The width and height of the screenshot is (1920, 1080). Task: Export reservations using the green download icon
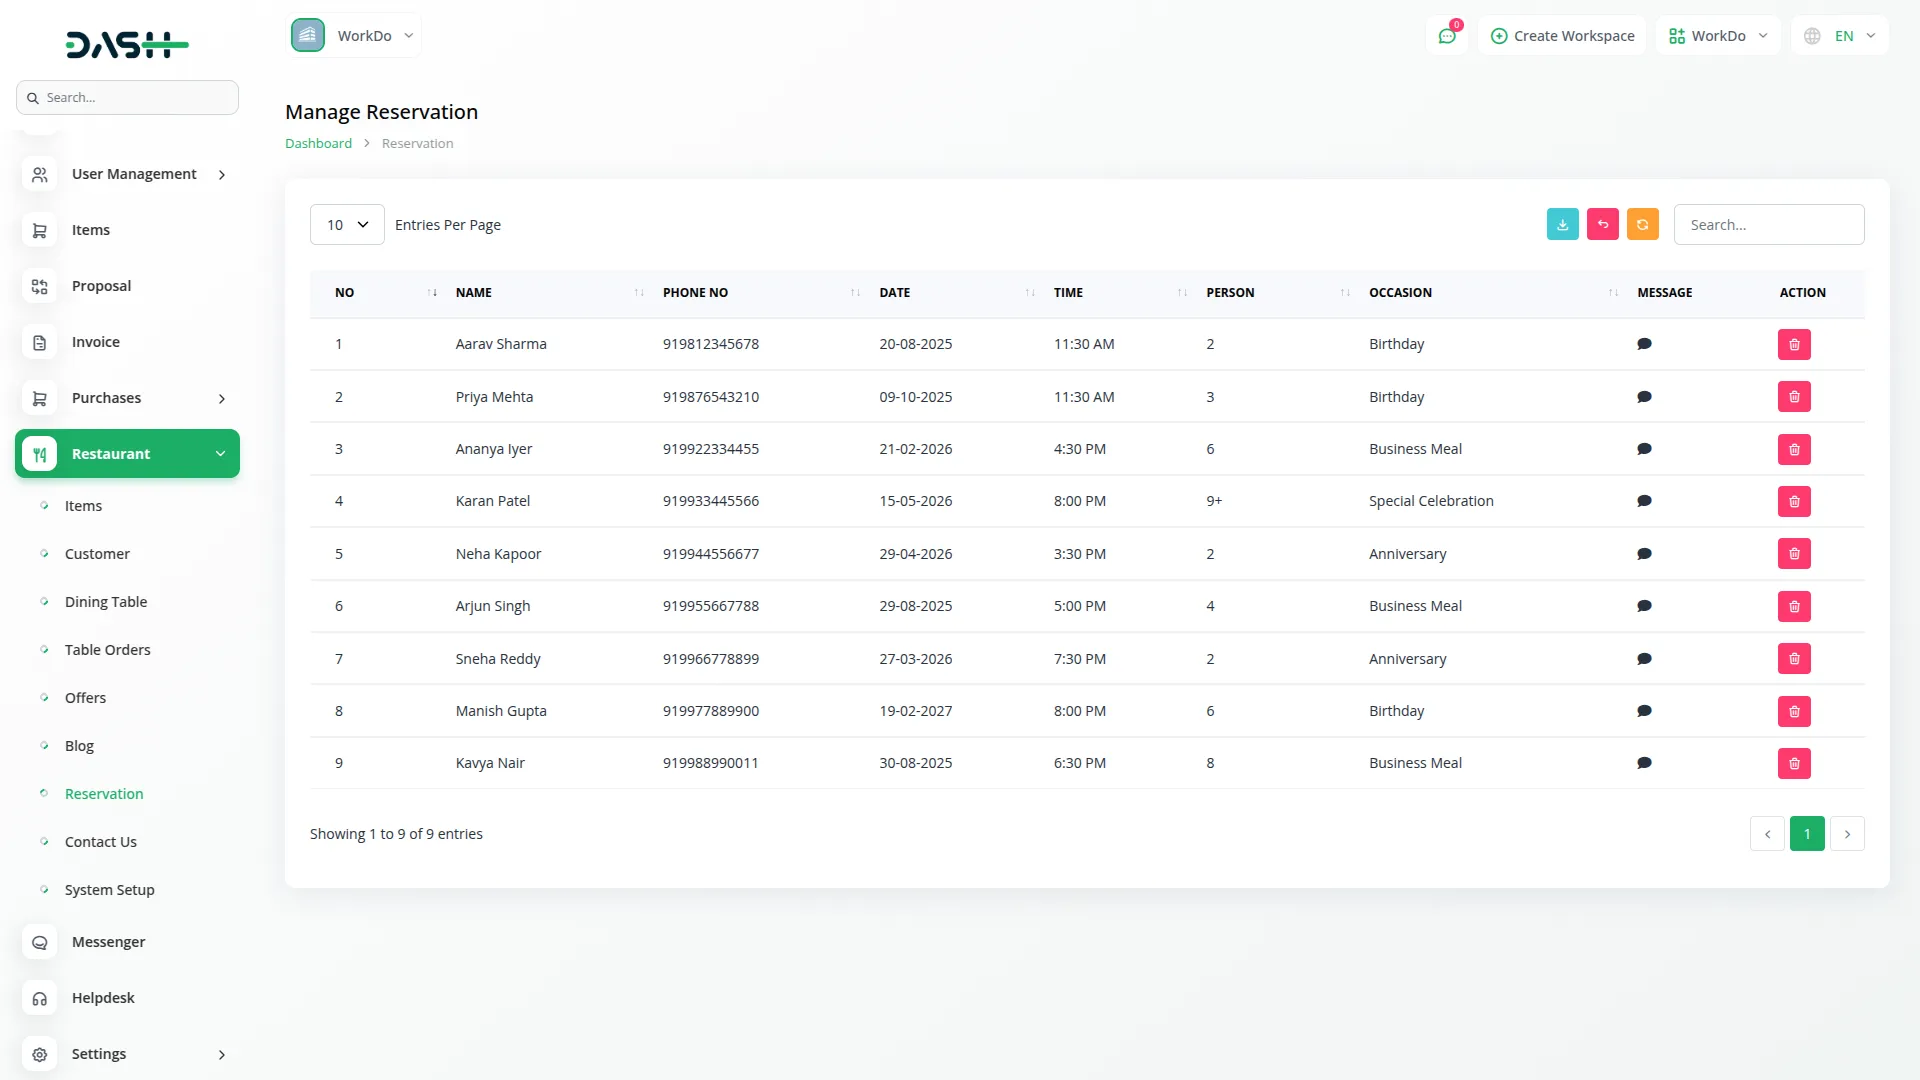point(1562,224)
